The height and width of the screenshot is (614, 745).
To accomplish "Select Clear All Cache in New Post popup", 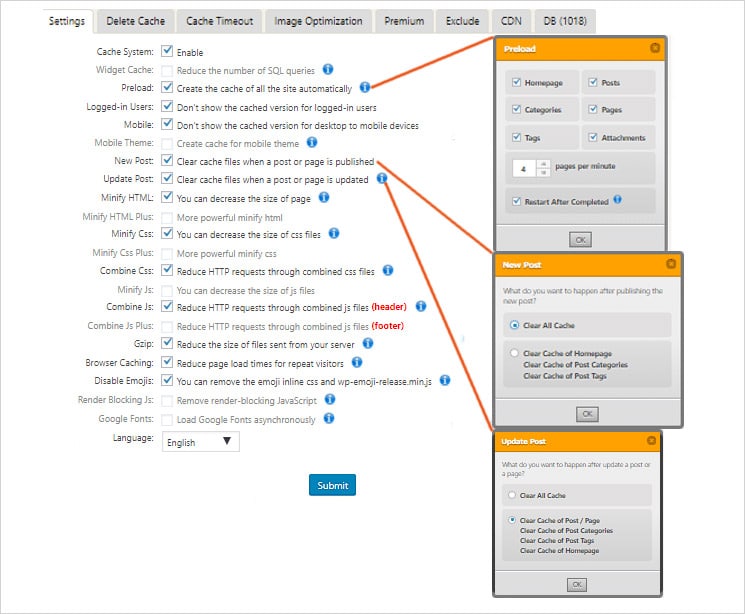I will pos(514,326).
